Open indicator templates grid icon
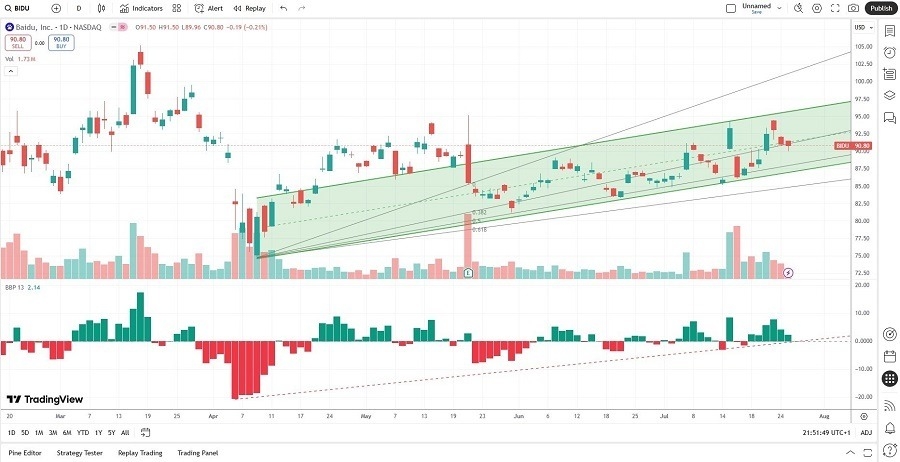Viewport: 900px width, 462px height. click(x=177, y=8)
